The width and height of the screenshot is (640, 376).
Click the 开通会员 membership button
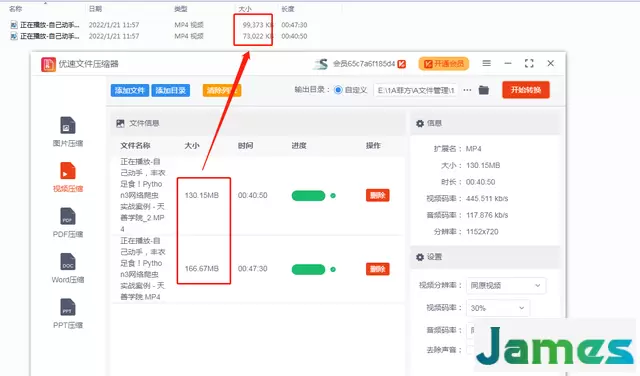(x=444, y=64)
